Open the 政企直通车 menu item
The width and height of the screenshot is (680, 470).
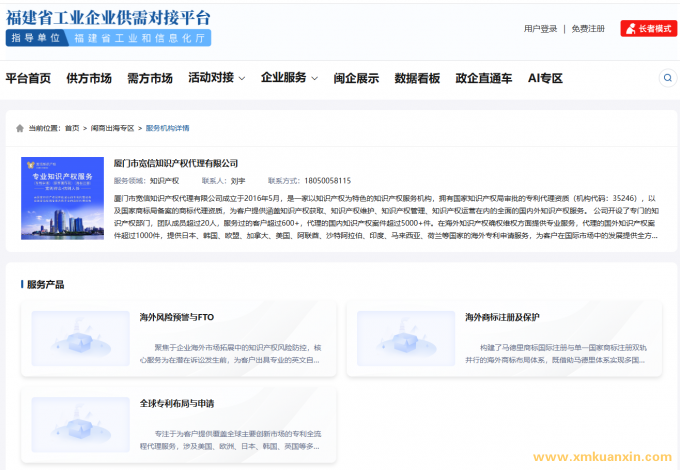point(484,78)
